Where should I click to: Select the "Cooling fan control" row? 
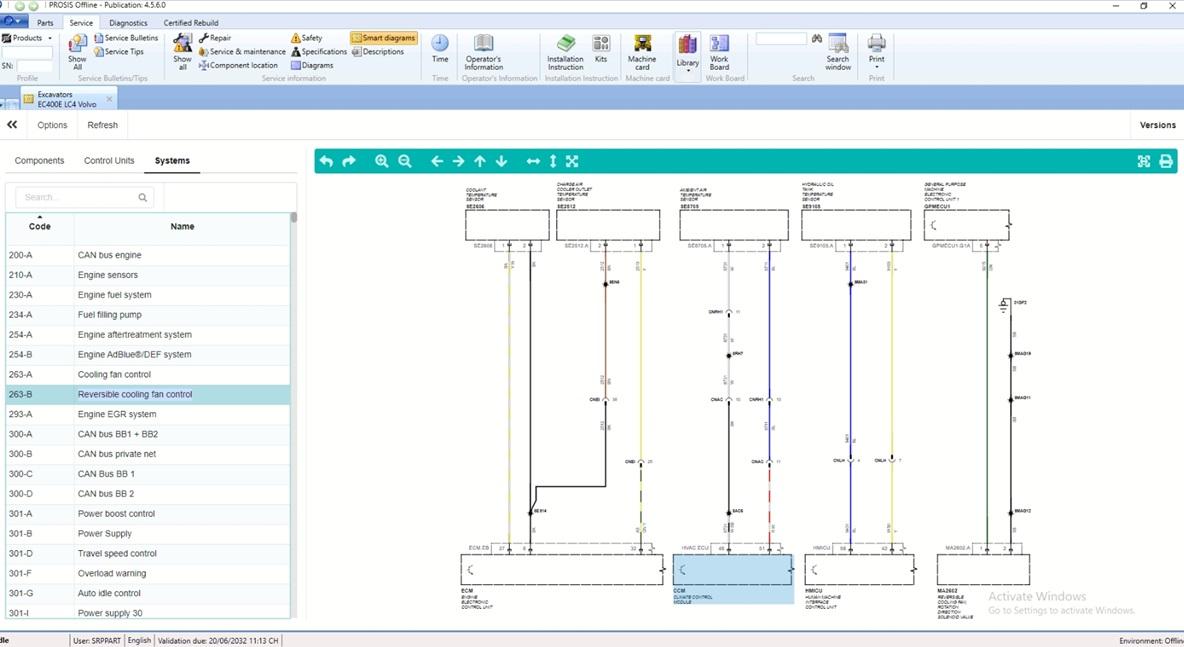tap(148, 374)
